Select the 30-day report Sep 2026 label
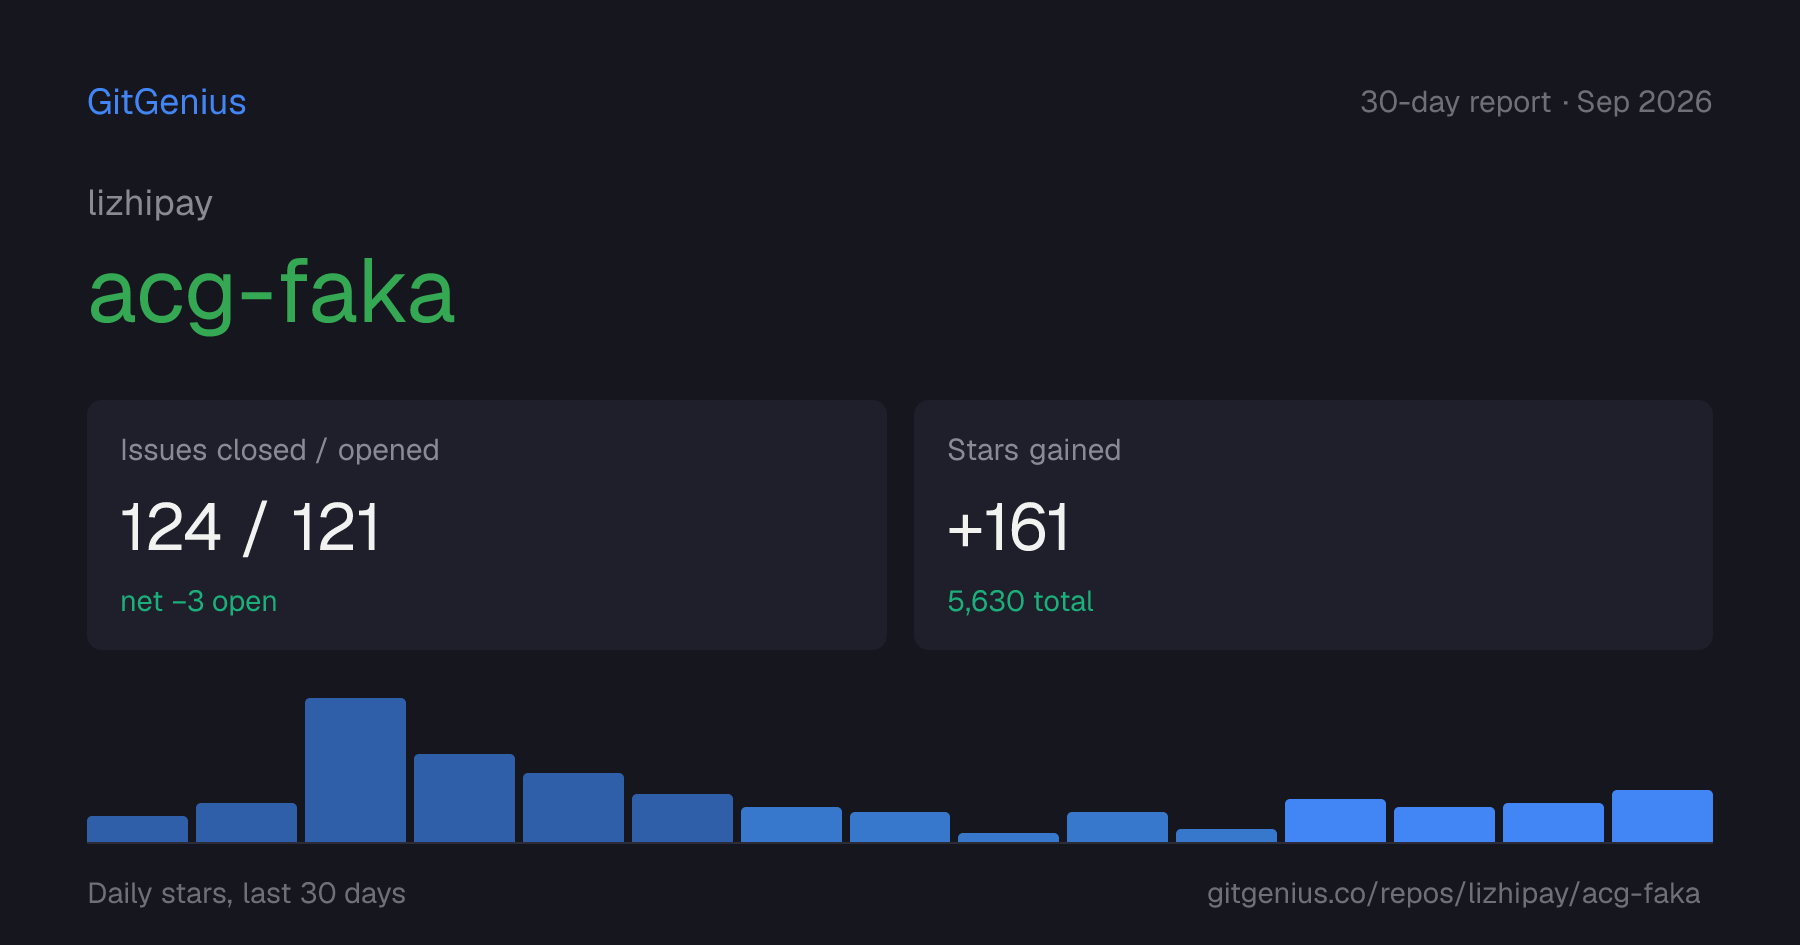Screen dimensions: 1800x945 pyautogui.click(x=1536, y=102)
